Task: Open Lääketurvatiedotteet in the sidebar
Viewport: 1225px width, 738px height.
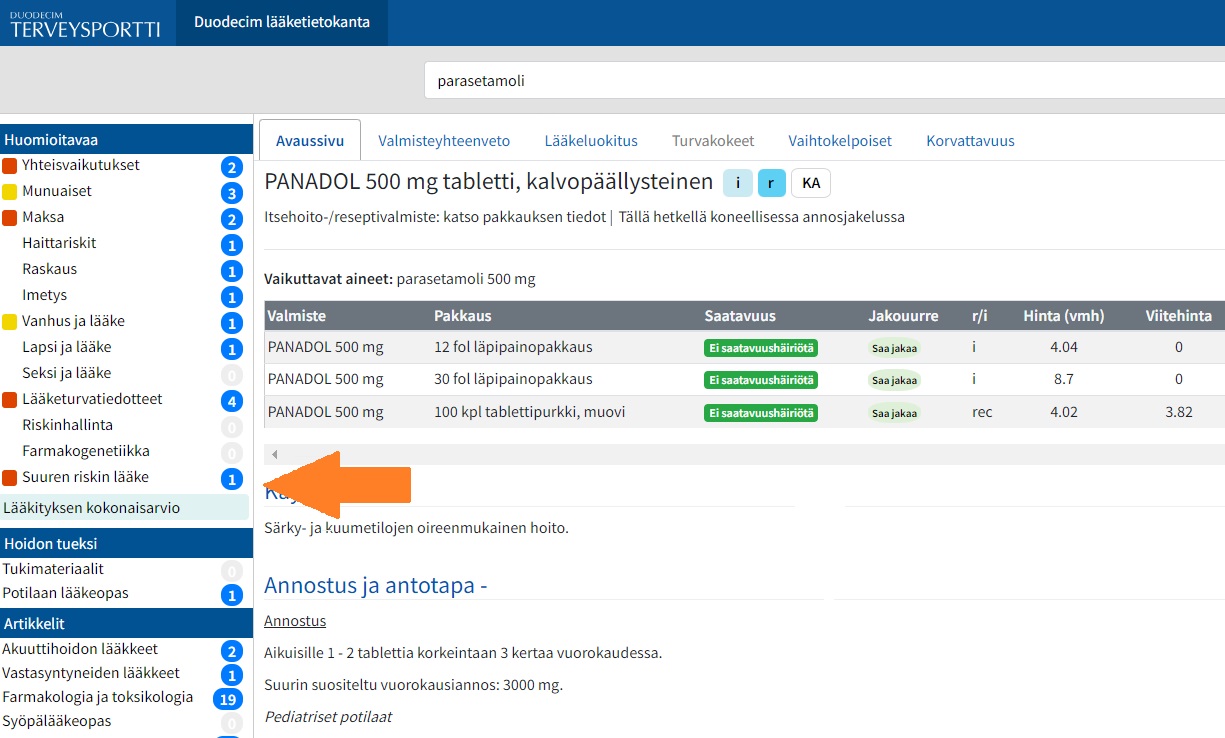Action: (x=92, y=399)
